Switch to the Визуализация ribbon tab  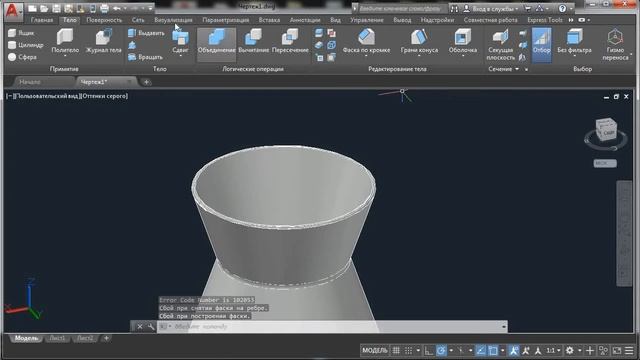(x=173, y=20)
